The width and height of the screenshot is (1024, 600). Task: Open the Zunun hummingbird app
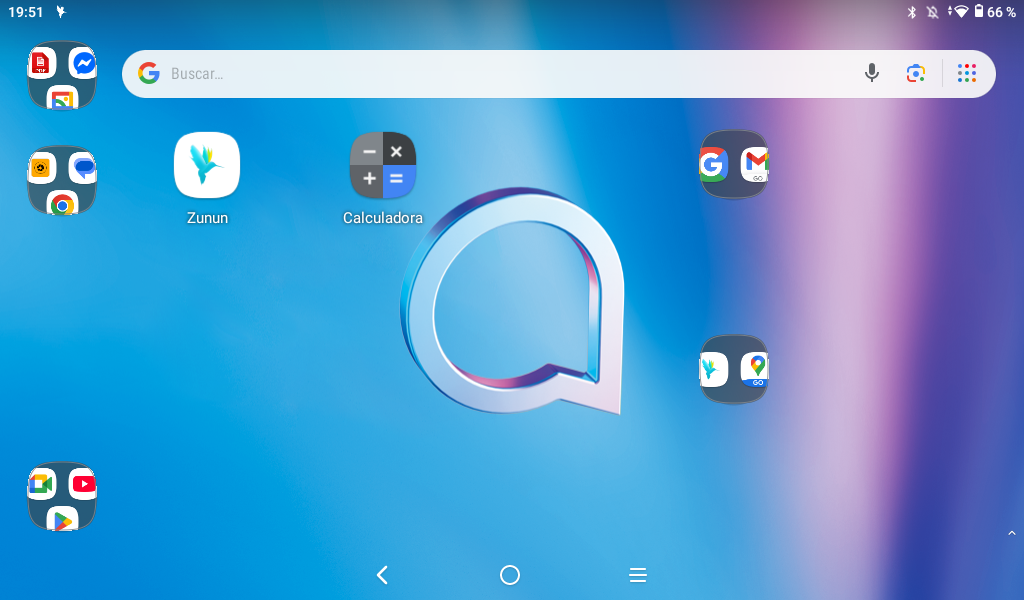[207, 166]
